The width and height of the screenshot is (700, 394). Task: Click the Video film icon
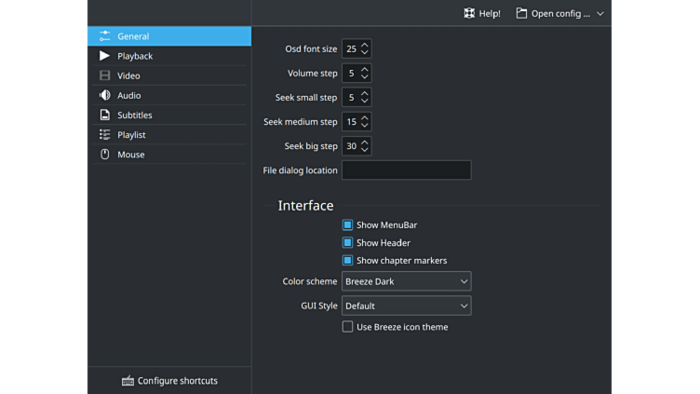tap(104, 75)
